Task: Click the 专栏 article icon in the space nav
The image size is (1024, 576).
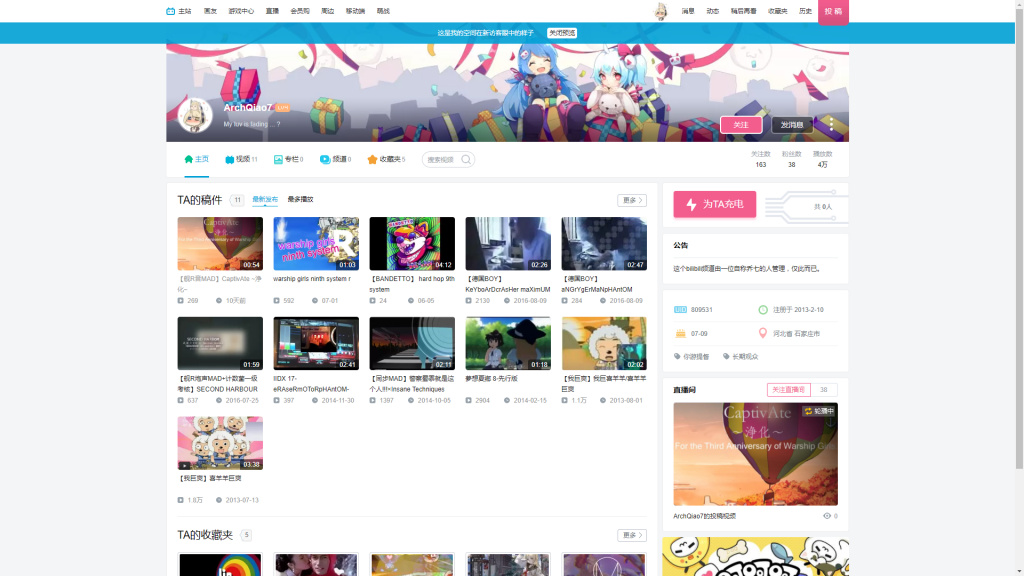Action: point(278,159)
